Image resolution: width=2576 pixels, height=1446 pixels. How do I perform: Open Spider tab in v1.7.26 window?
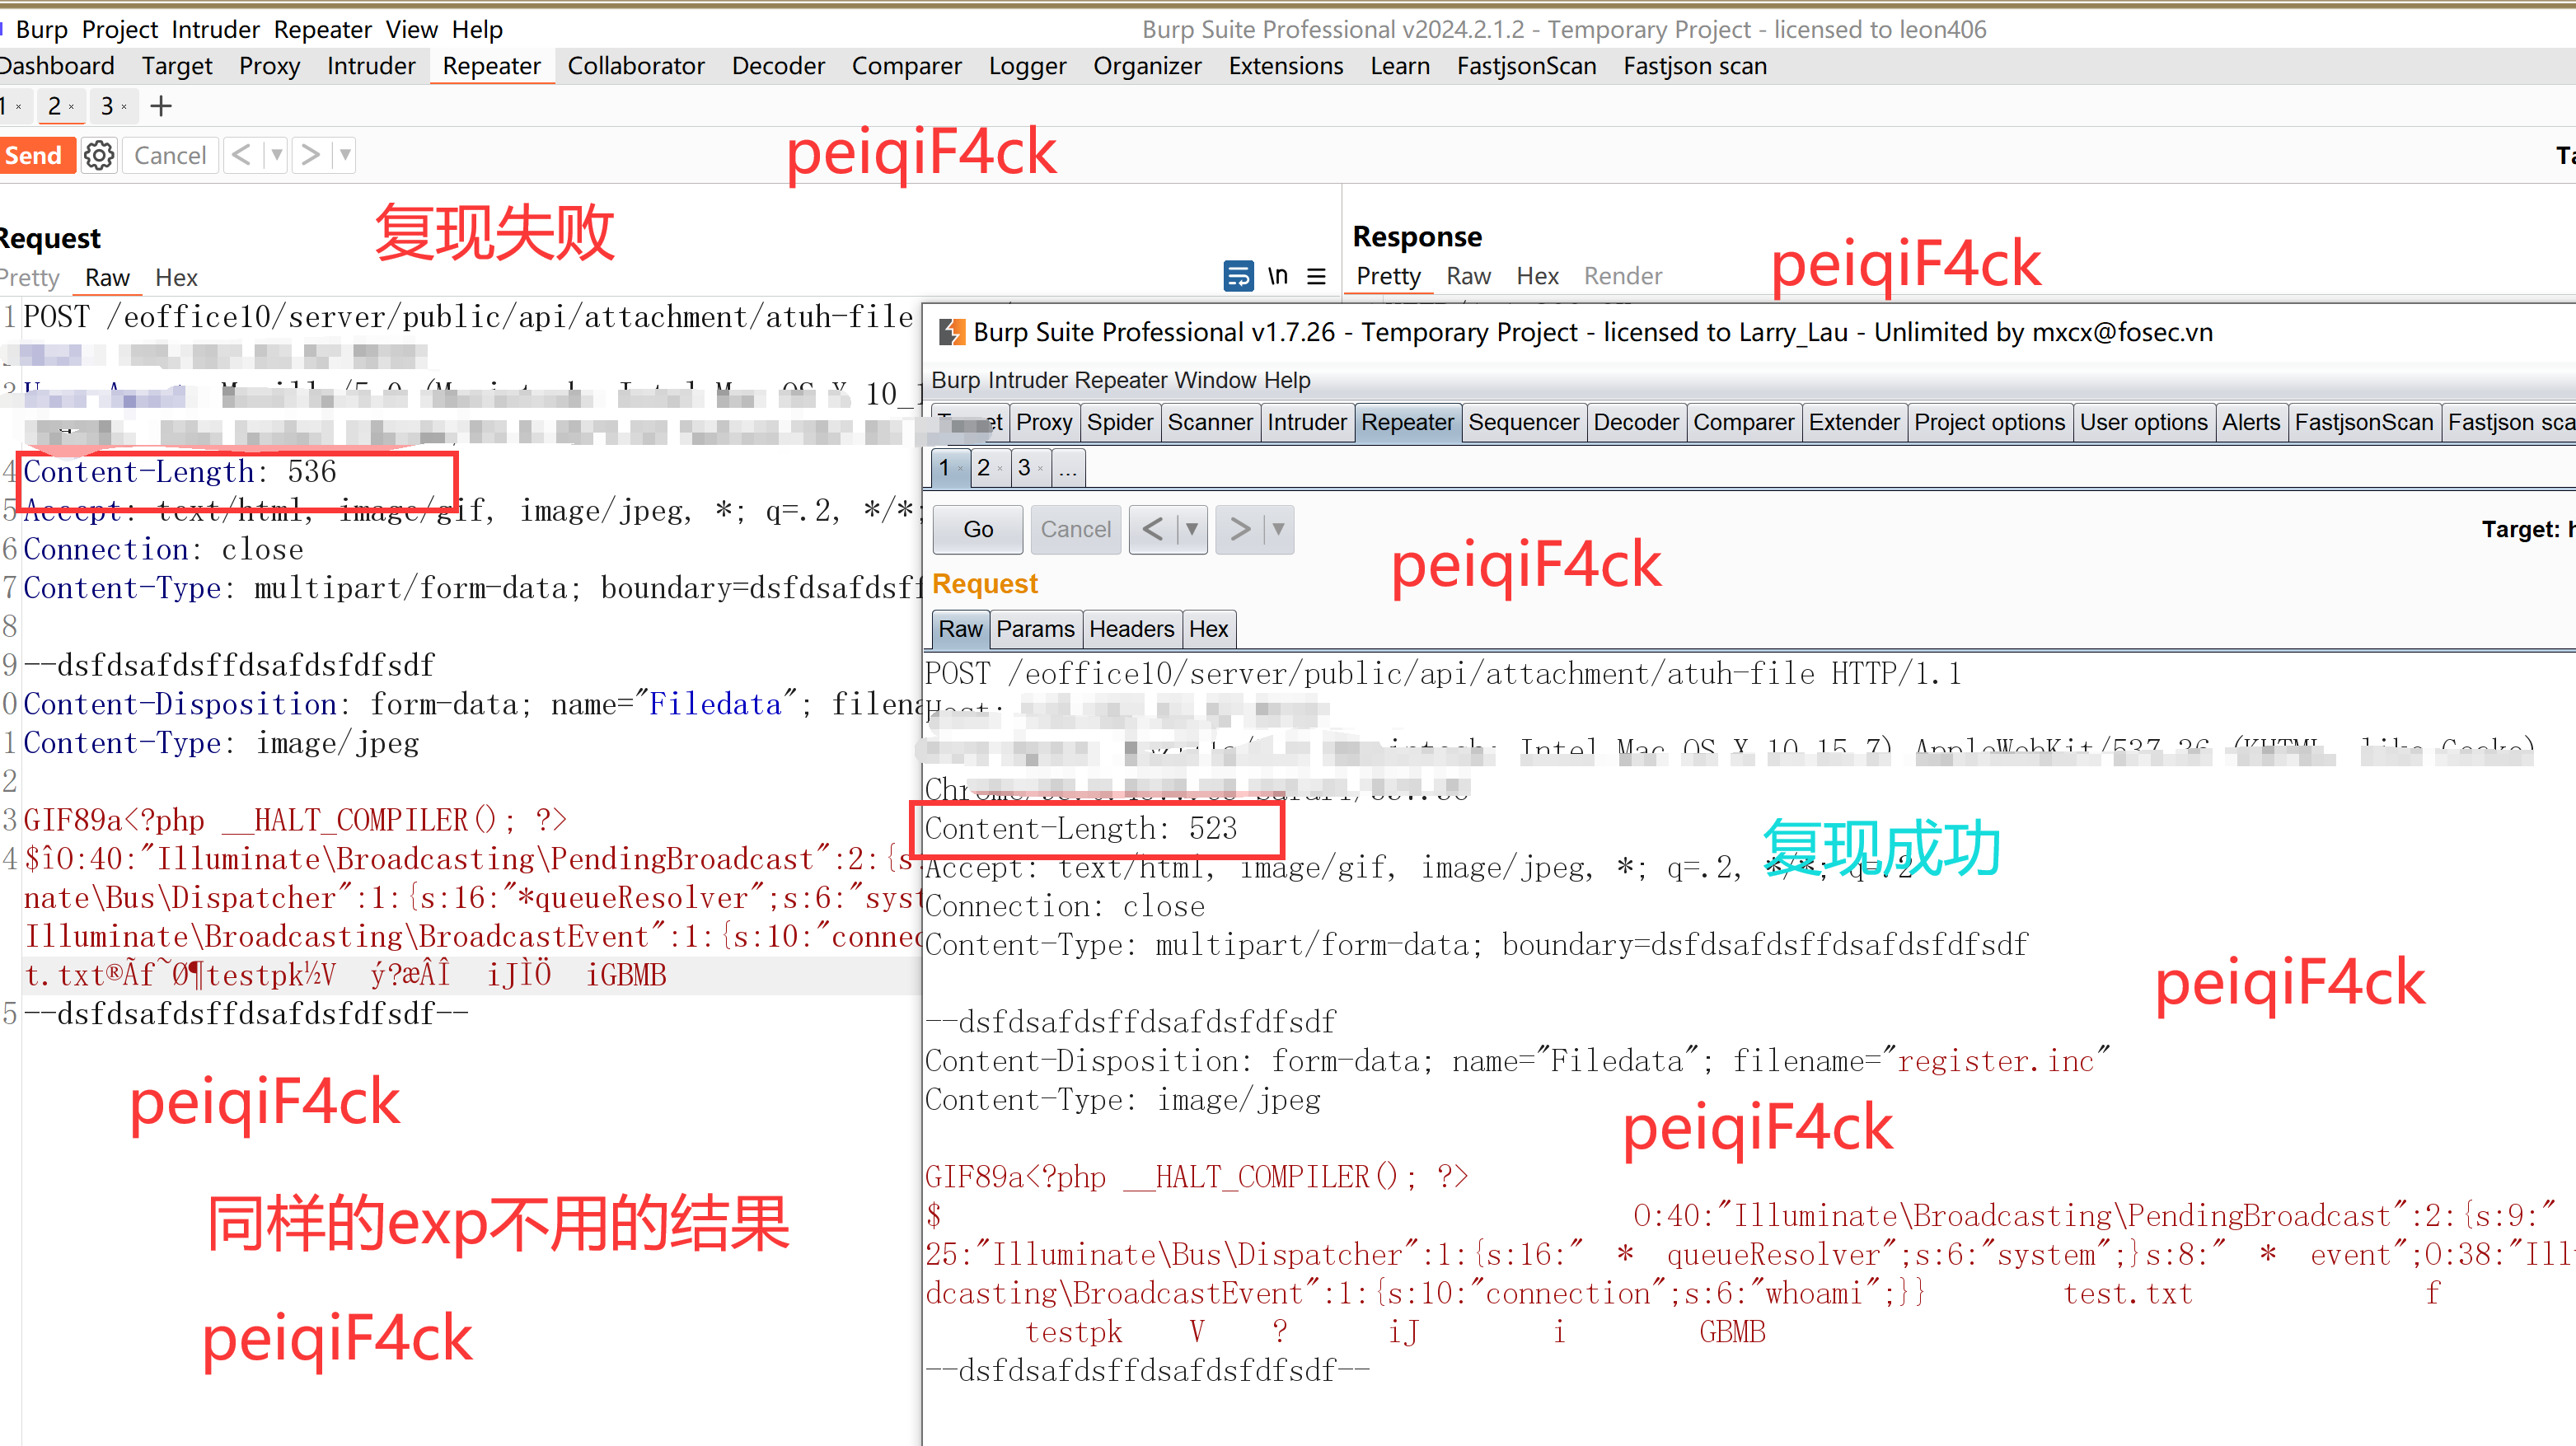[x=1119, y=422]
